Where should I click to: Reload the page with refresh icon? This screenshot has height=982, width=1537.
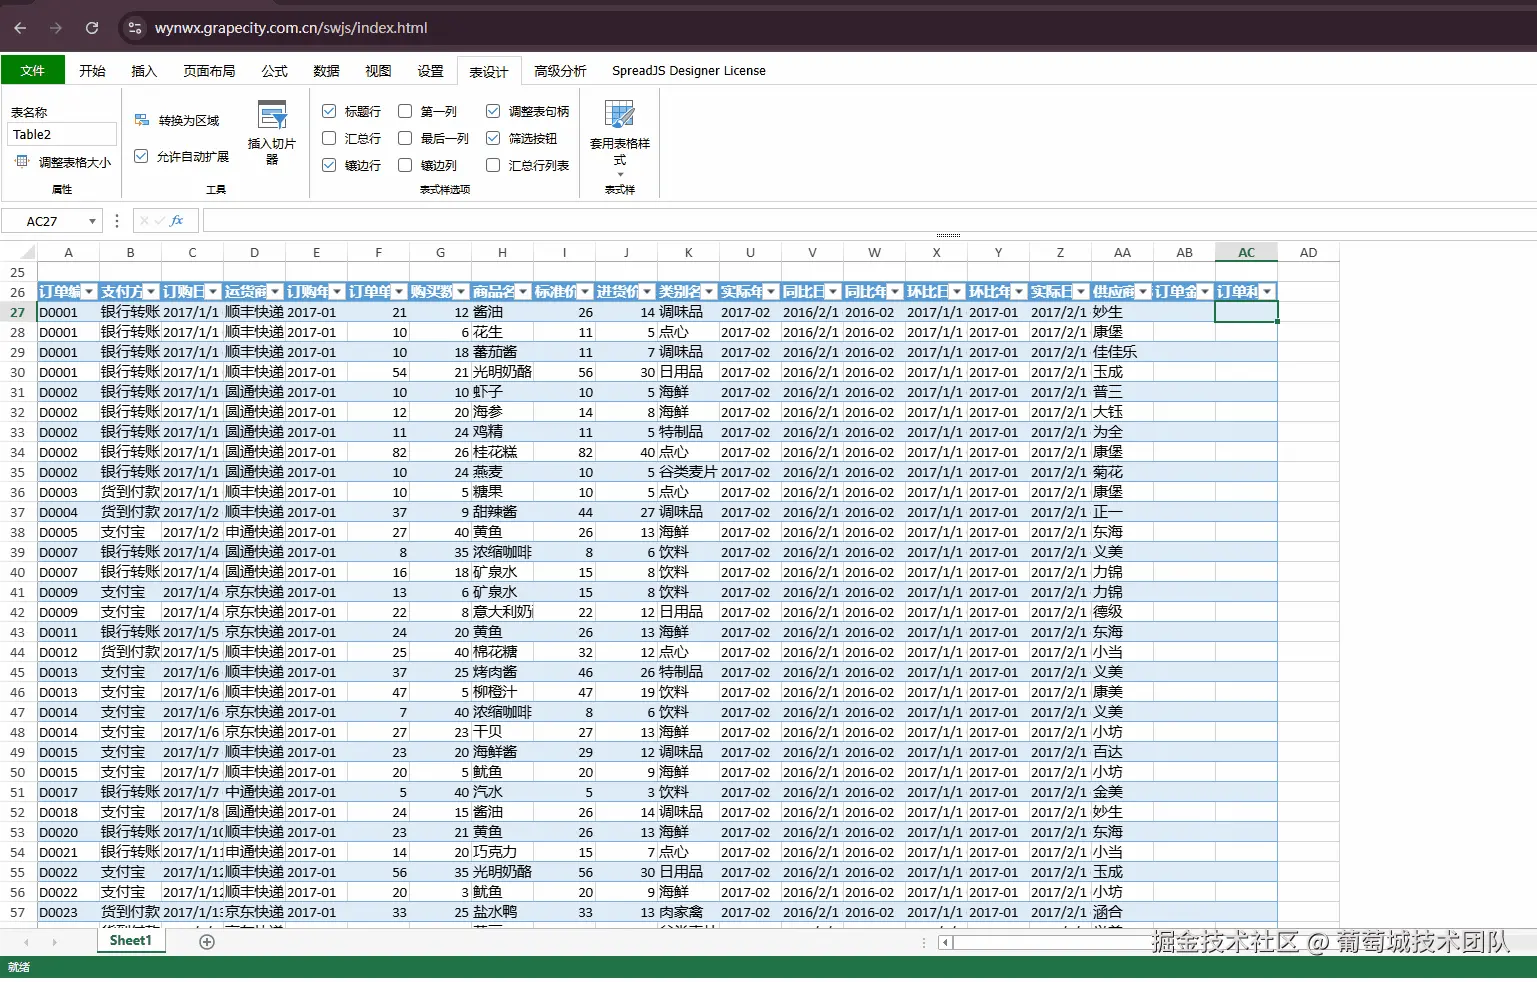(x=92, y=28)
